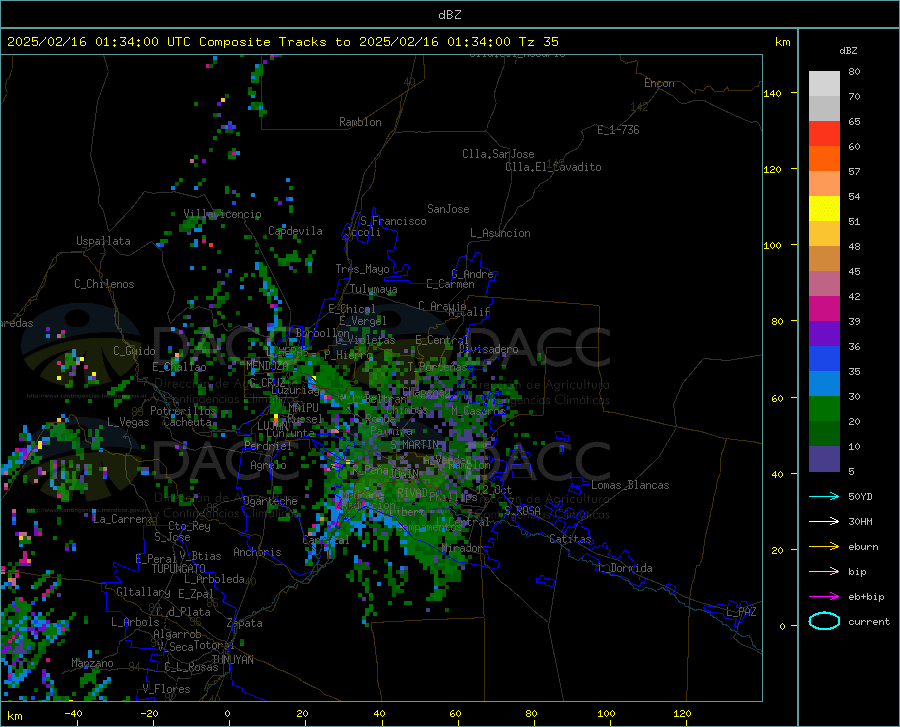Click the S_Francisco map label
The height and width of the screenshot is (727, 900).
point(393,221)
